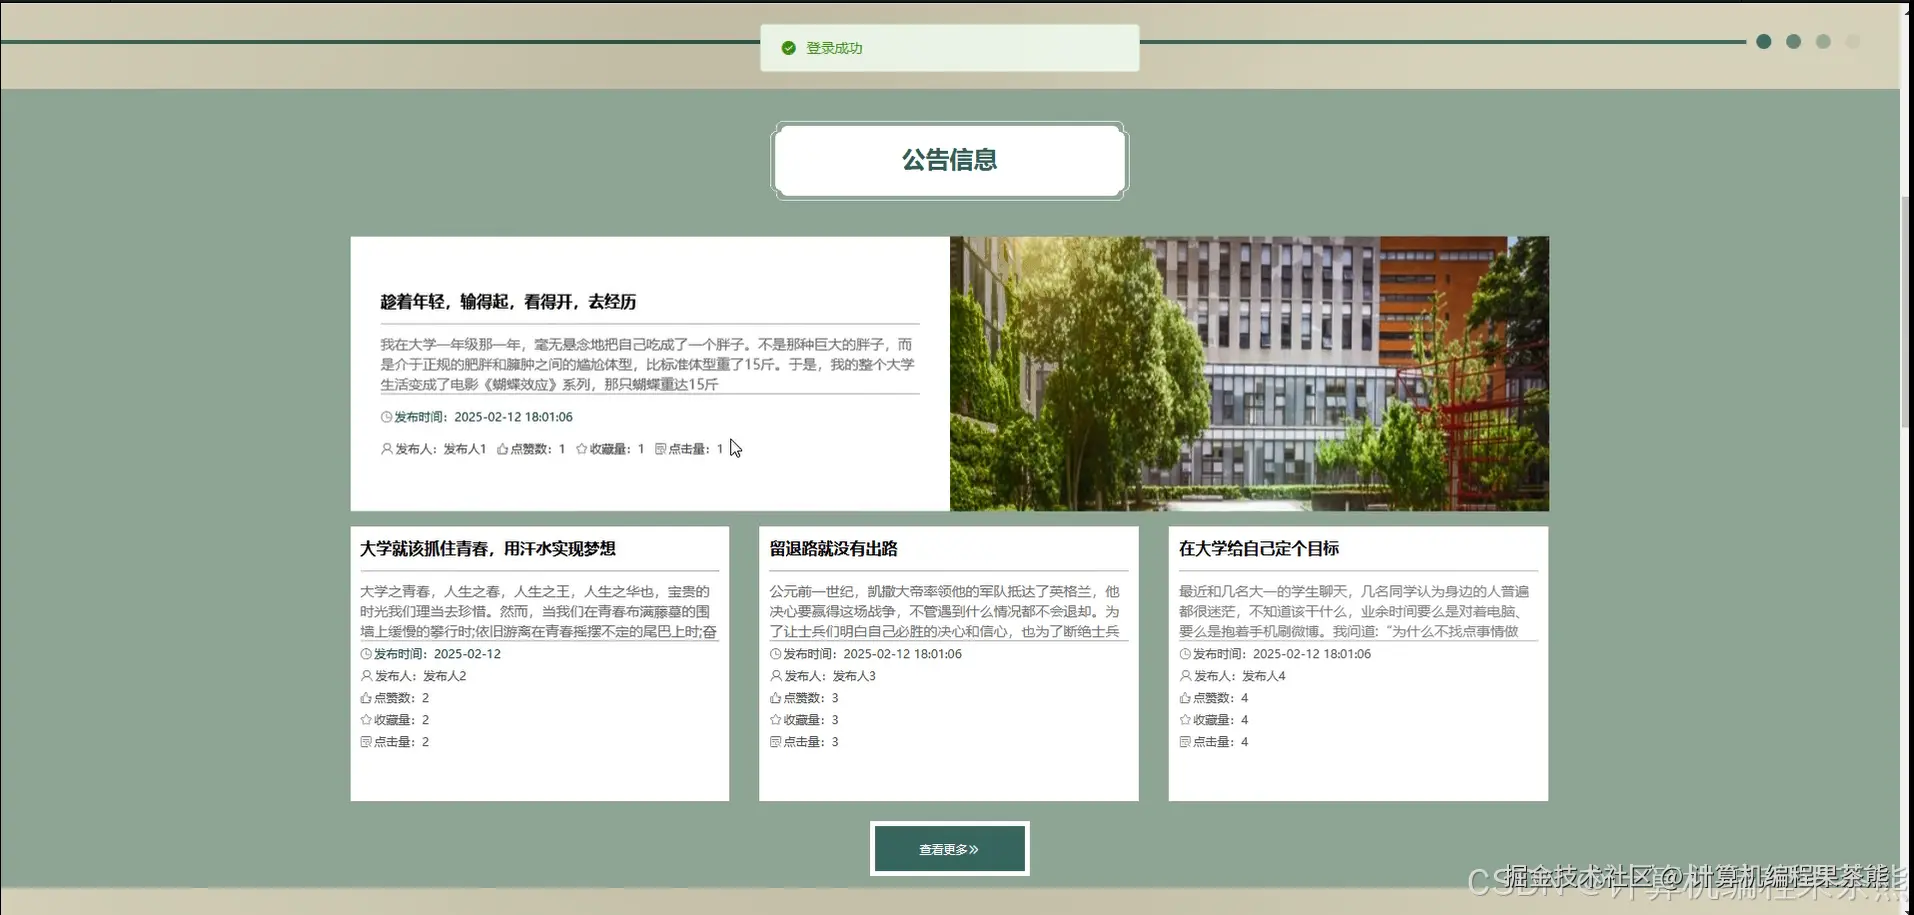Open announcement 大学就该抓住青春，用汗水实现梦想
The height and width of the screenshot is (915, 1914).
[x=488, y=548]
